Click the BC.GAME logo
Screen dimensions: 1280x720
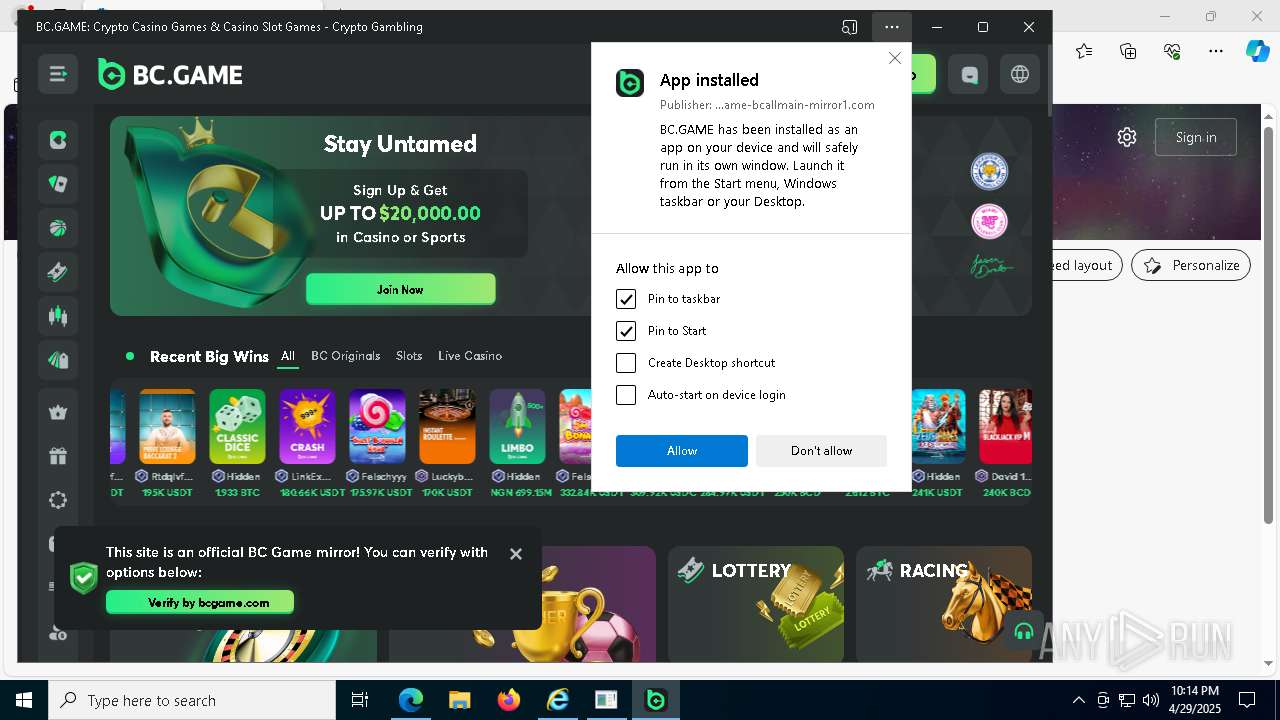tap(170, 75)
